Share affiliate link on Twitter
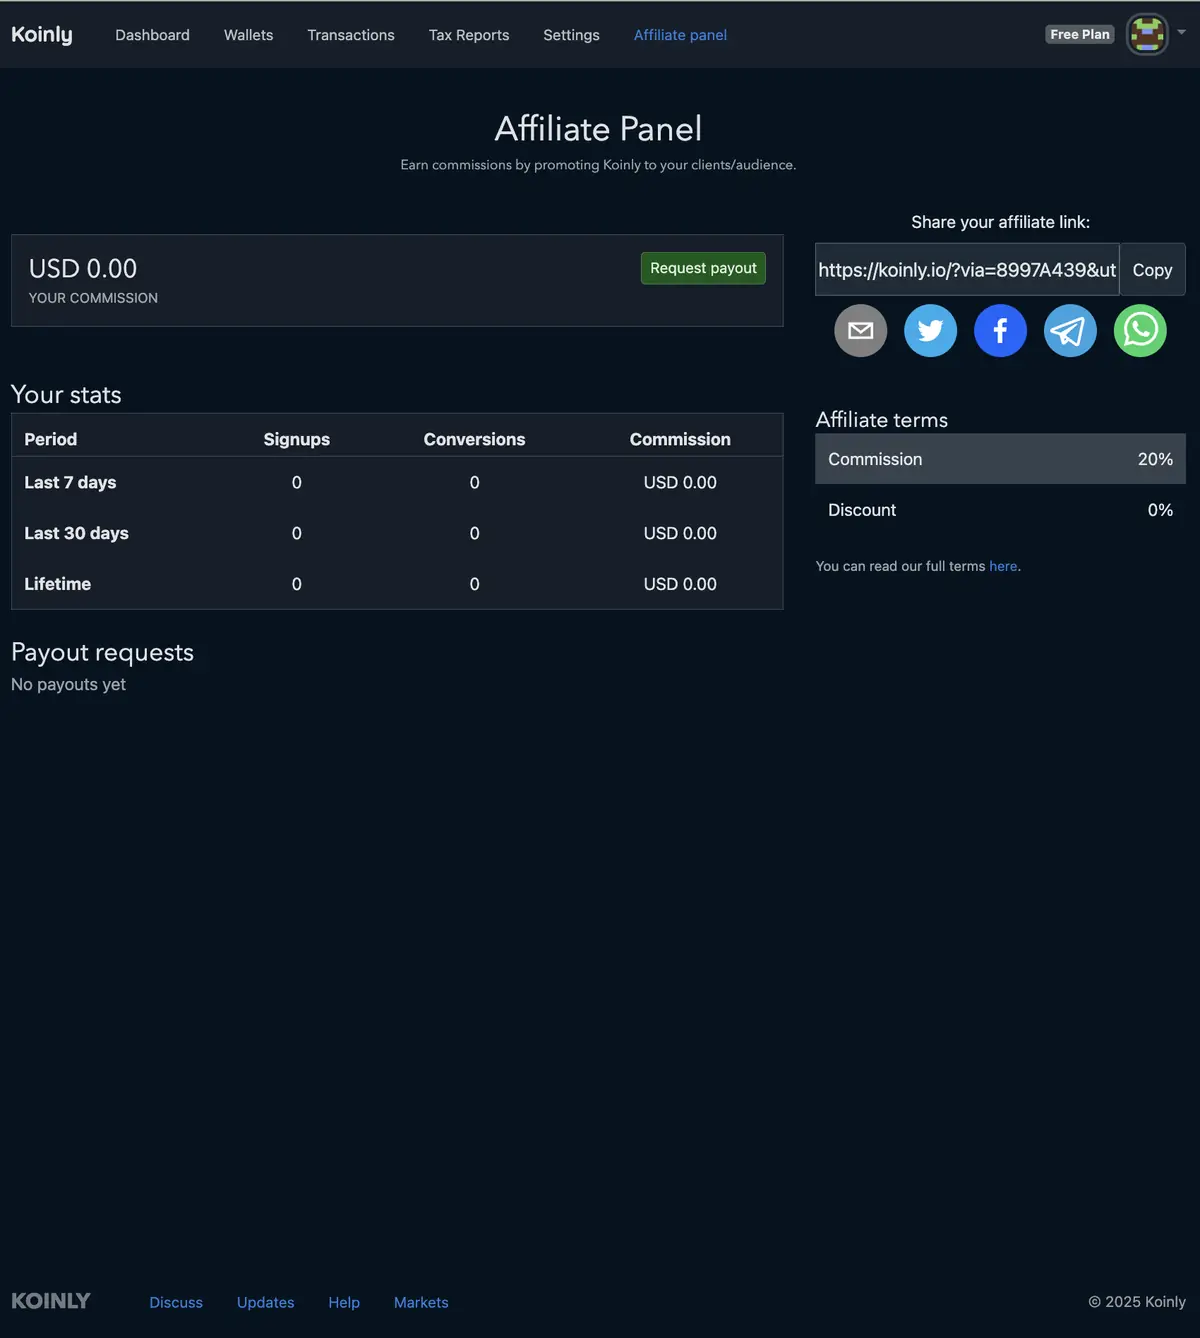This screenshot has height=1338, width=1200. [930, 331]
